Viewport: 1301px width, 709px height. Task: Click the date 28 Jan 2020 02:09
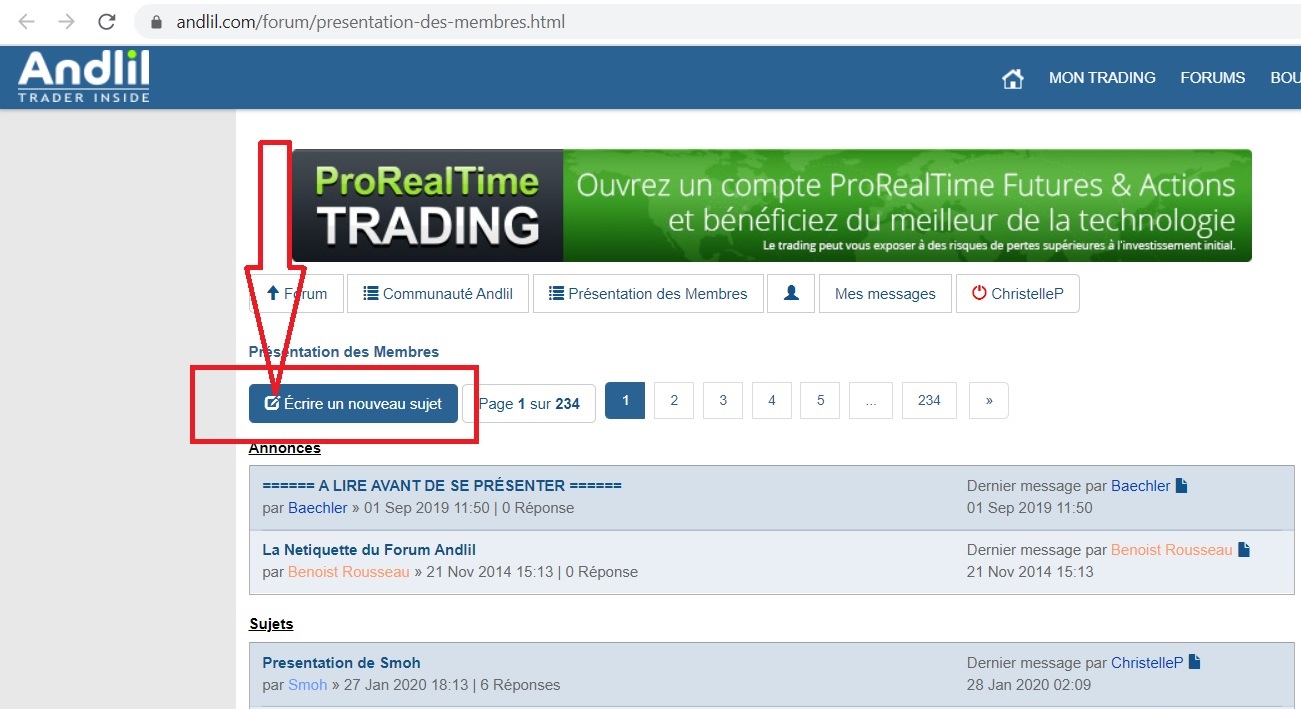tap(1029, 685)
